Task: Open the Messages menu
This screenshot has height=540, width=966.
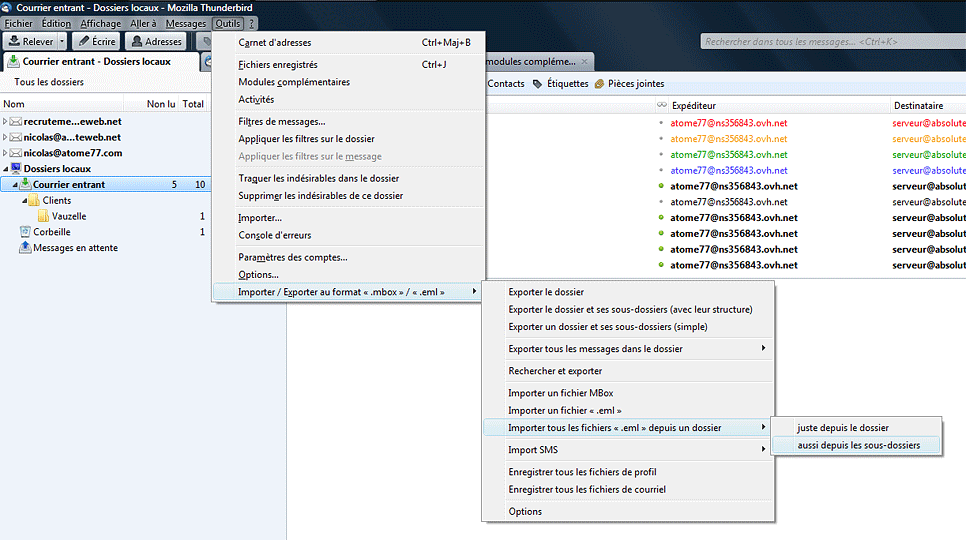Action: [185, 23]
